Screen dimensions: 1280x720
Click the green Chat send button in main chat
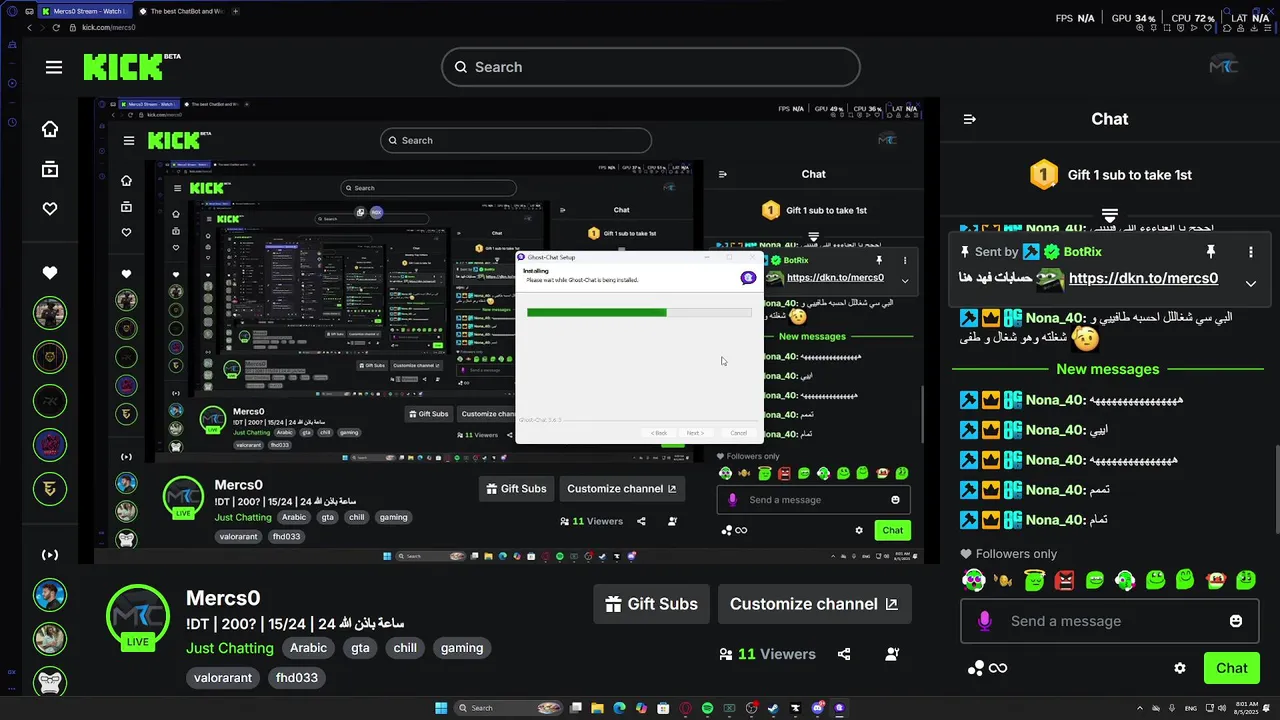point(1231,668)
